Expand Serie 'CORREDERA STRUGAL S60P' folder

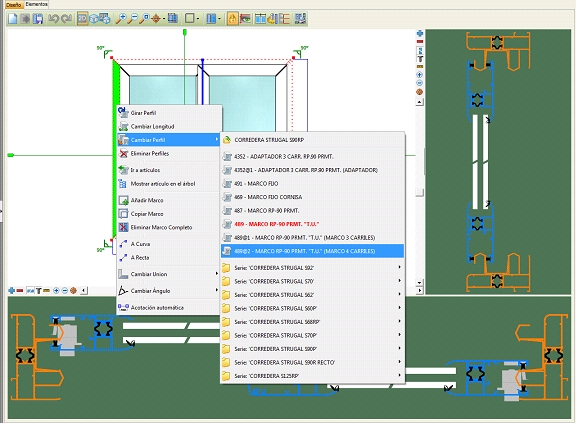(x=313, y=308)
